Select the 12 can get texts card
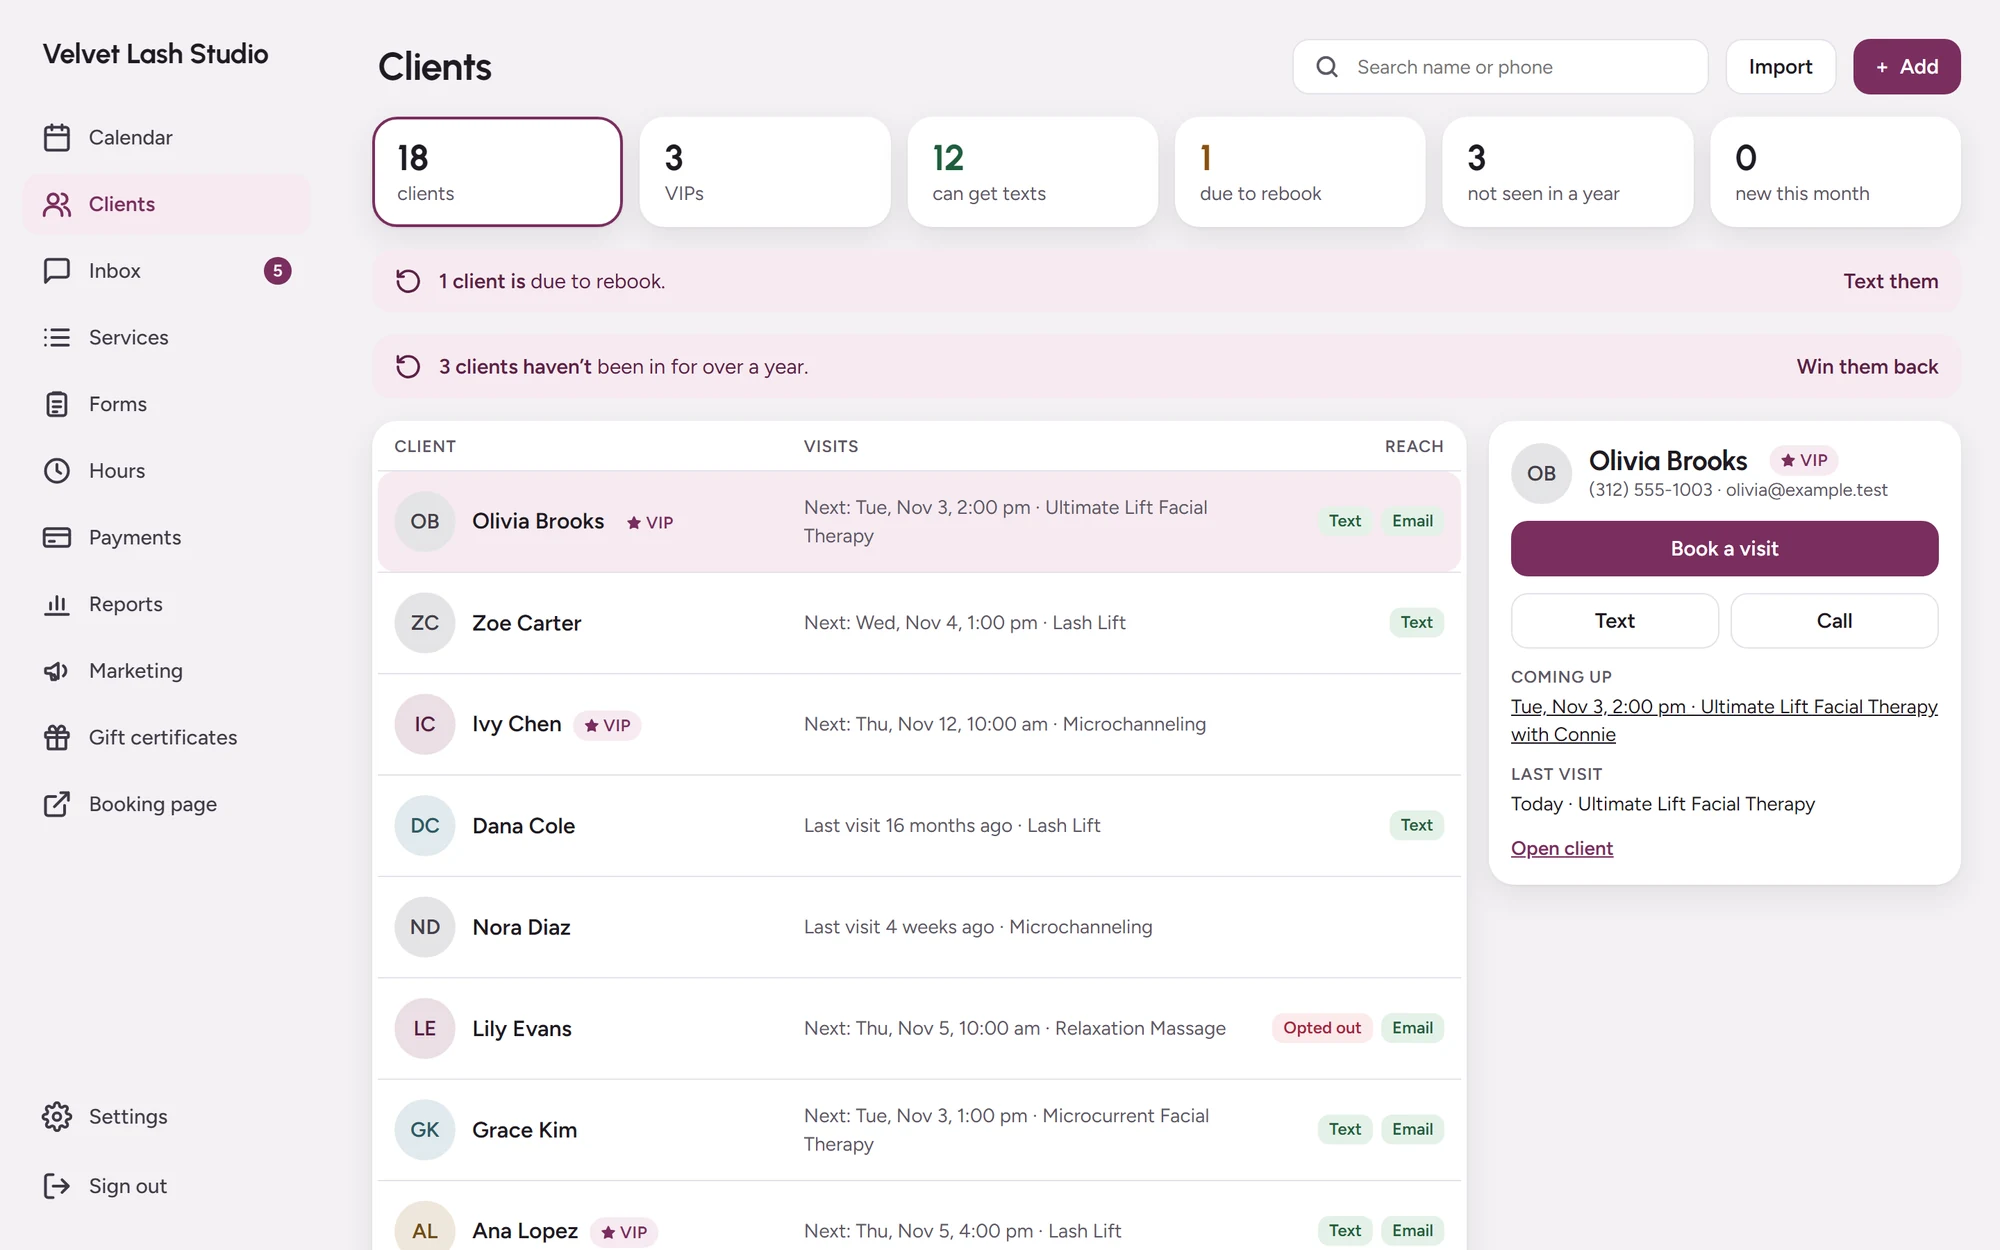This screenshot has height=1250, width=2000. coord(1032,172)
